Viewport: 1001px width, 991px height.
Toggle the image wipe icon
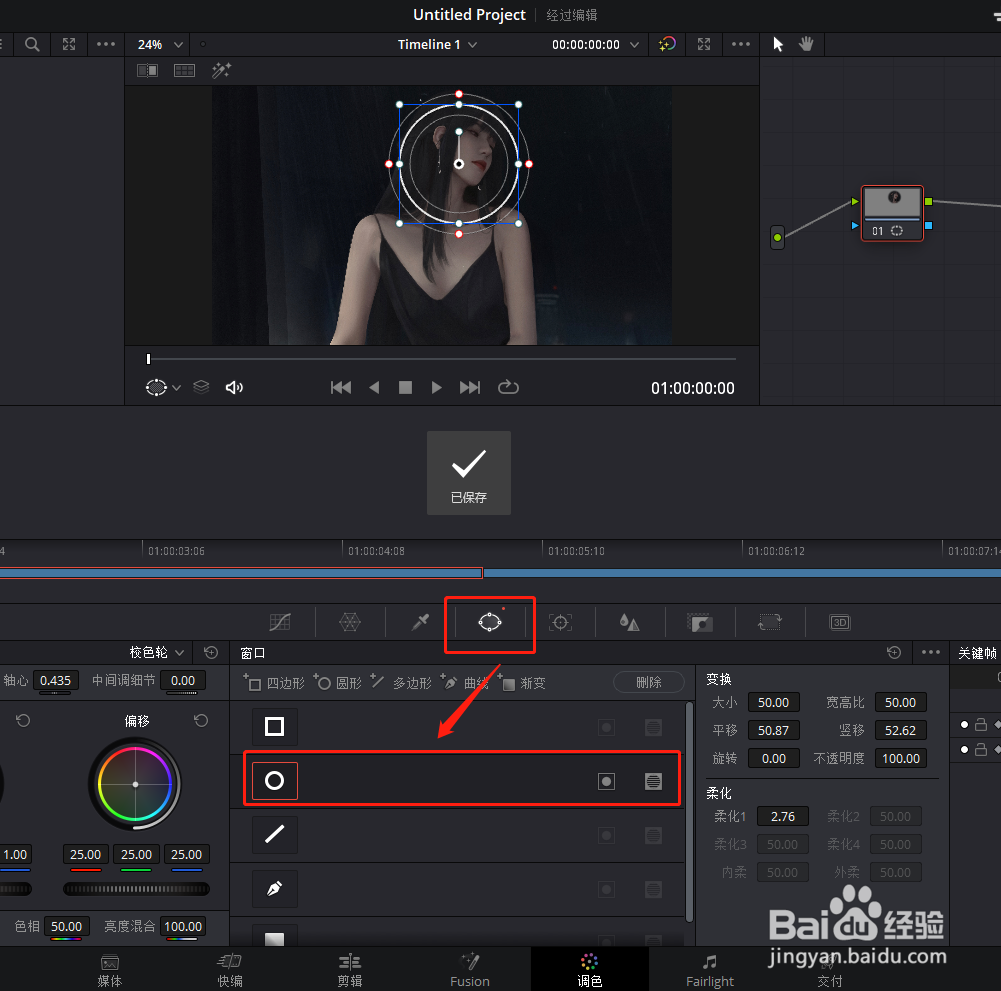coord(147,70)
